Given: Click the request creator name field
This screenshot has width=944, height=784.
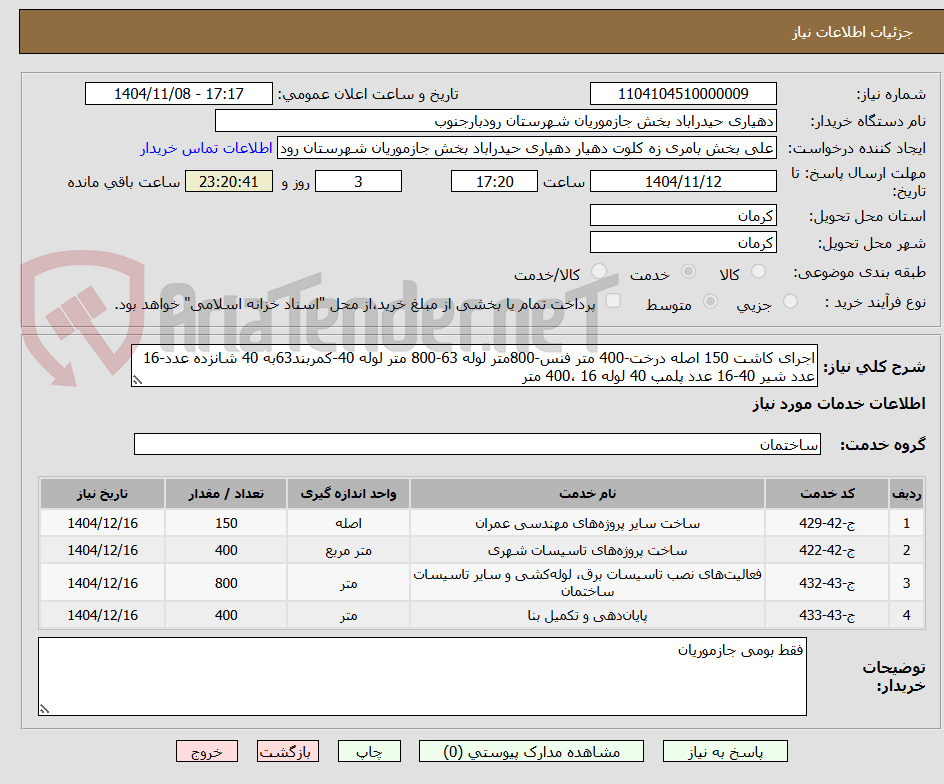Looking at the screenshot, I should tap(527, 148).
